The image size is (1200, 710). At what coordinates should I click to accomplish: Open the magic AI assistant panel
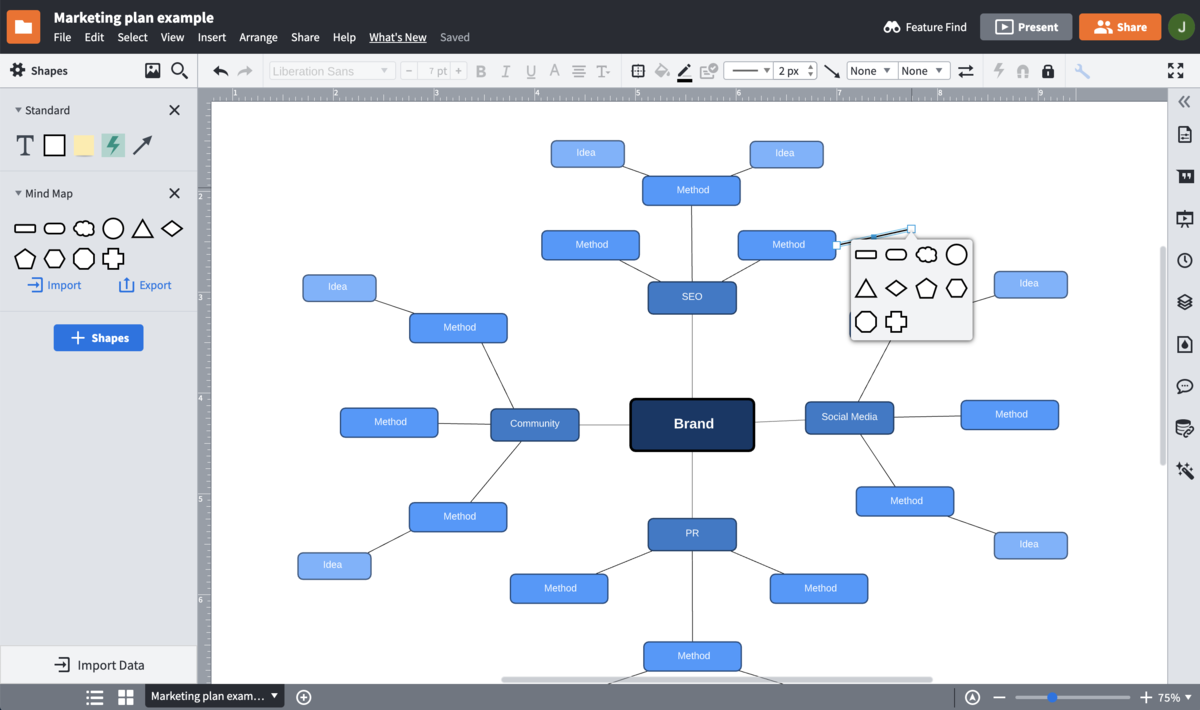1185,470
